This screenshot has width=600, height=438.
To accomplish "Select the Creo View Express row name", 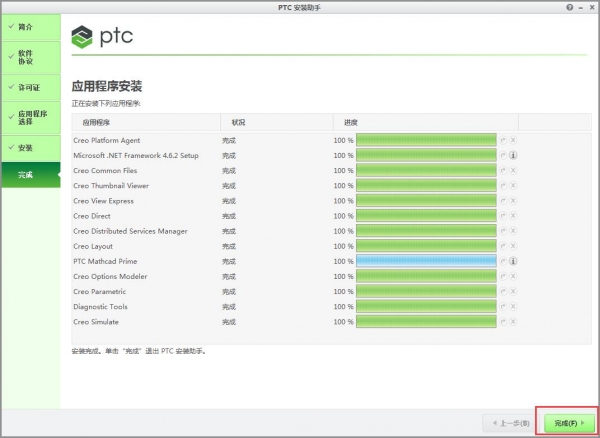I will point(104,201).
